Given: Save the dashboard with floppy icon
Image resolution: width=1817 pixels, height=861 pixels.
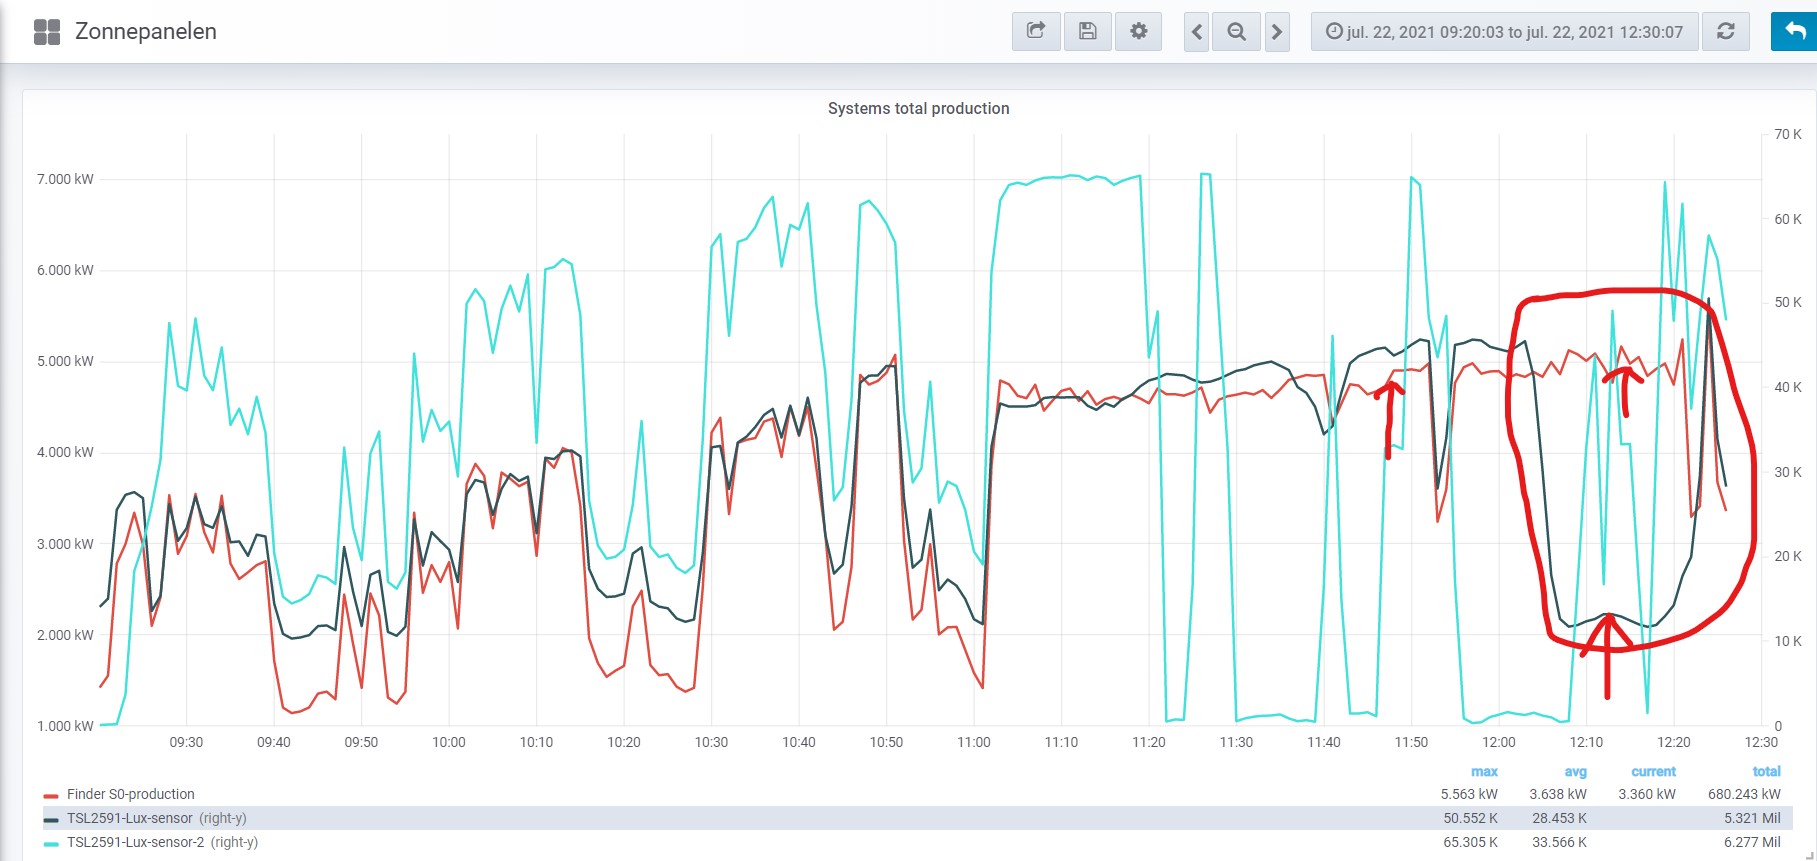Looking at the screenshot, I should 1088,32.
